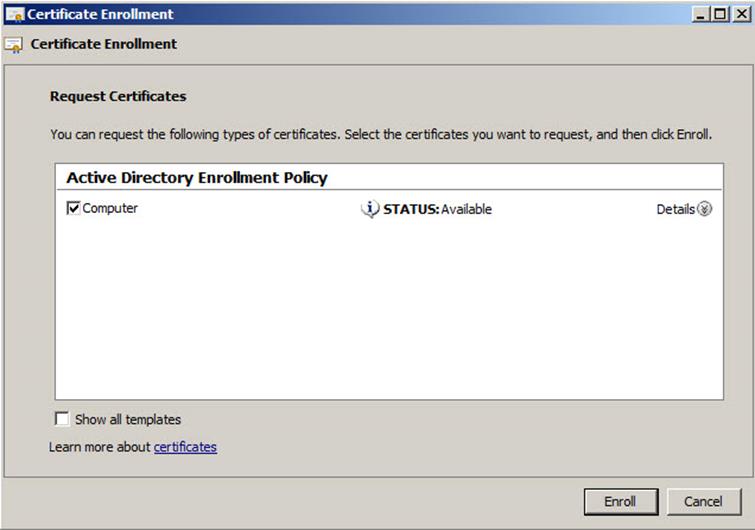Click the Request Certificates heading

pos(118,97)
